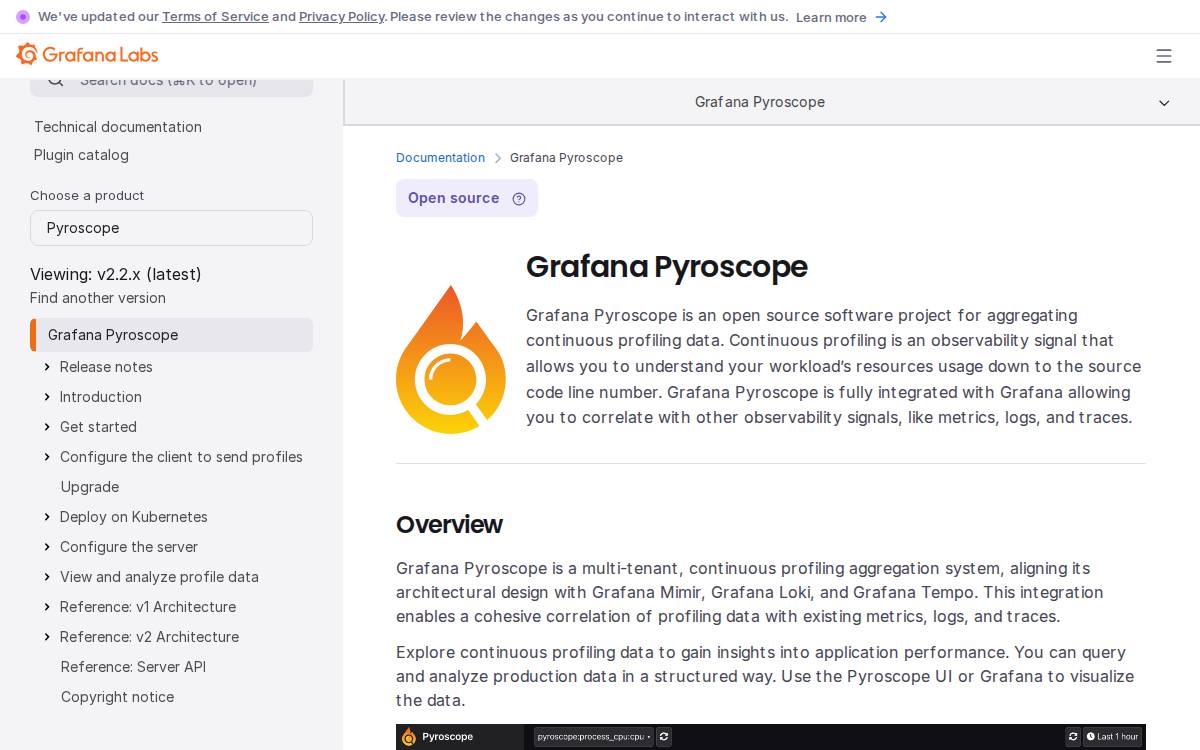Expand the Configure the server chevron
This screenshot has height=750, width=1200.
pos(47,547)
